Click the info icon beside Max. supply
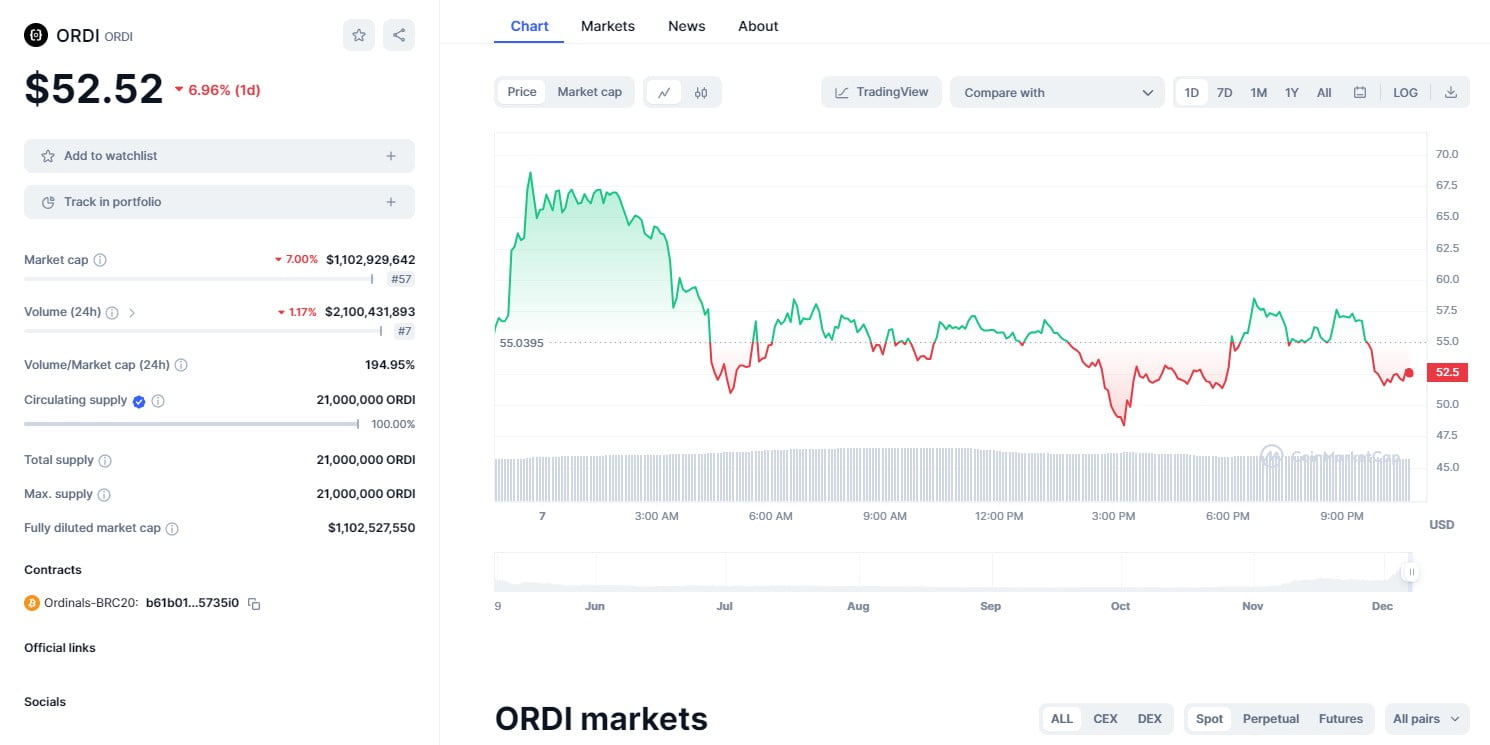The height and width of the screenshot is (745, 1490). click(x=104, y=495)
